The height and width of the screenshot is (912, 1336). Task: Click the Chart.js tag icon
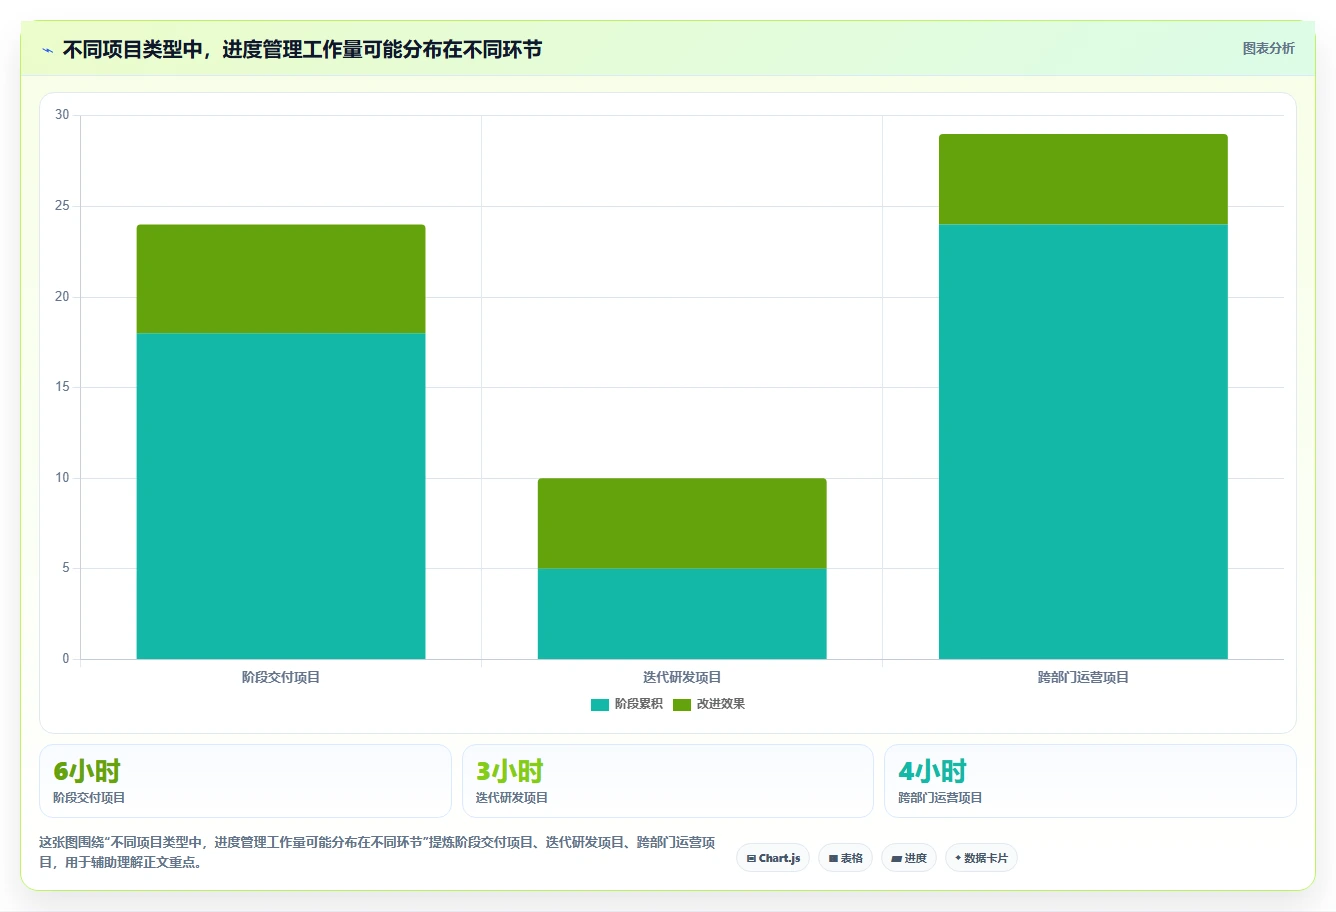pos(751,858)
